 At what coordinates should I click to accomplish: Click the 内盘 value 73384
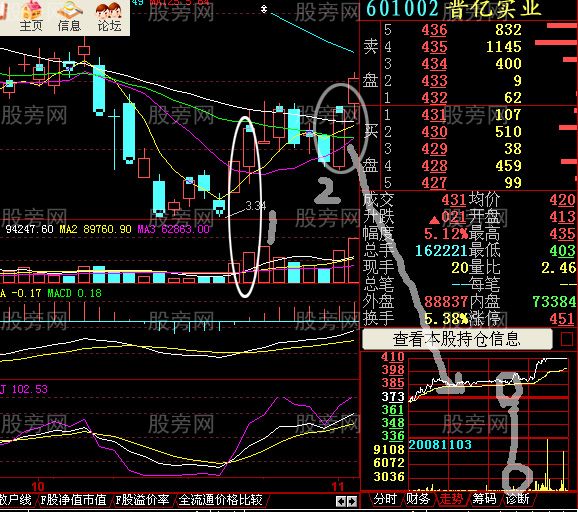click(x=554, y=302)
